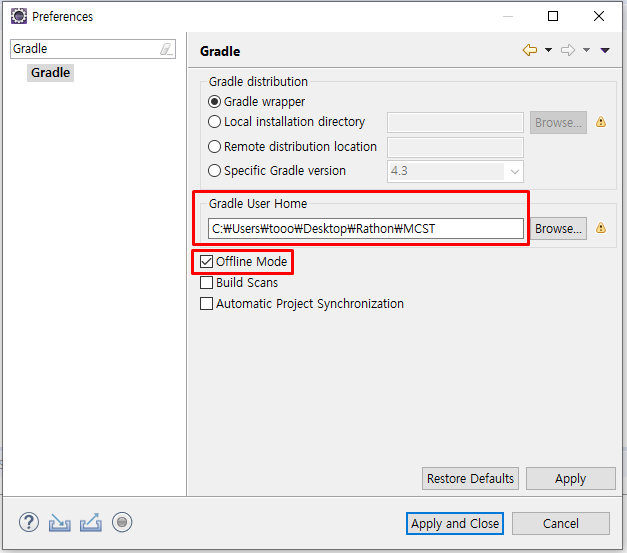Select the Gradle item in preferences tree

click(50, 73)
